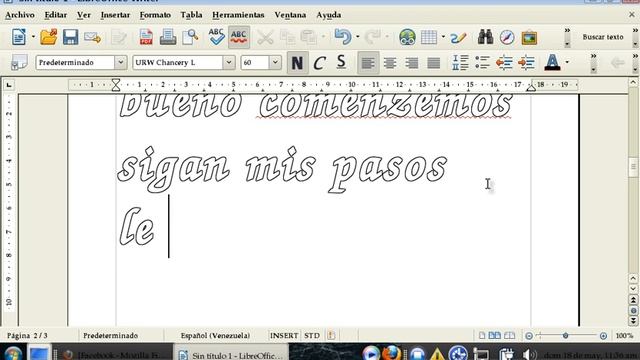The image size is (640, 360).
Task: Zoom in with the plus button
Action: click(x=603, y=336)
